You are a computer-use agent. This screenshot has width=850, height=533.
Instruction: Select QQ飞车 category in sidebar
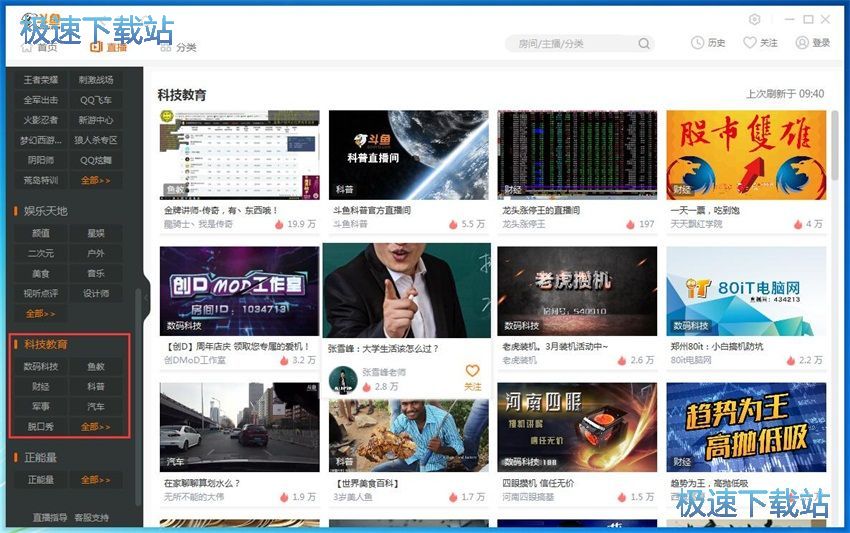[96, 100]
